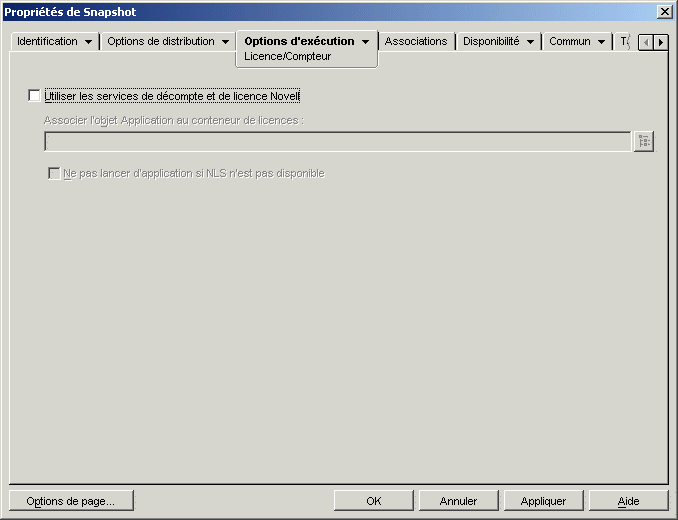The width and height of the screenshot is (678, 520).
Task: Open the Associations tab
Action: coord(416,41)
